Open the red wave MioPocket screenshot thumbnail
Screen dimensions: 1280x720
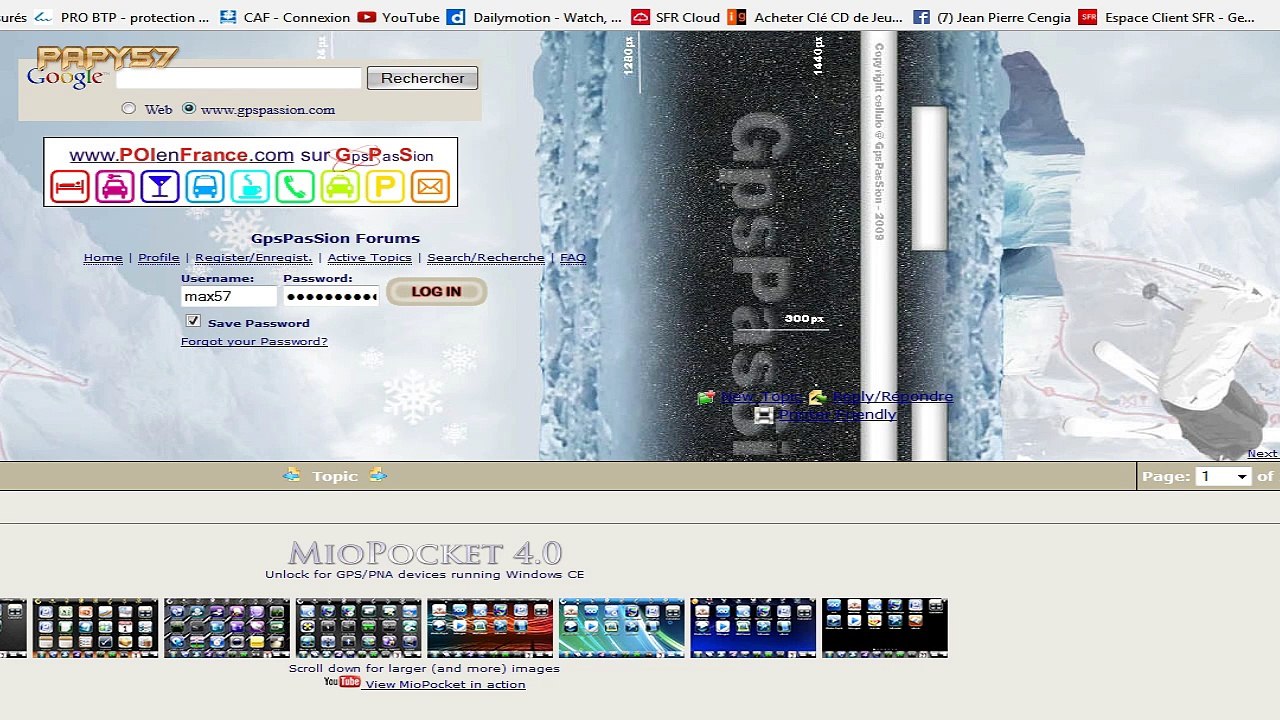click(x=490, y=628)
